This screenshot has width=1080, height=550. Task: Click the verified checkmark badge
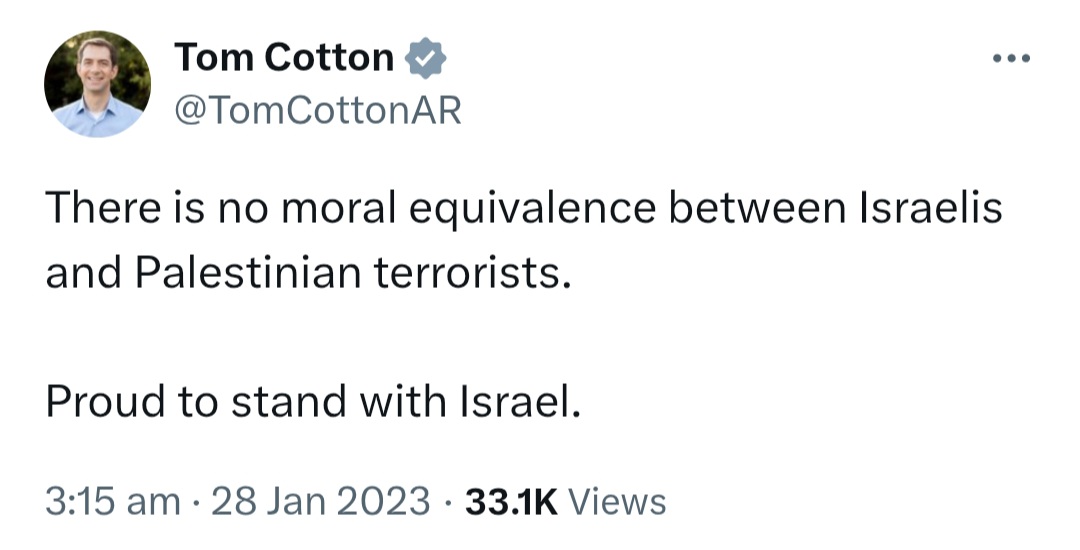[425, 57]
